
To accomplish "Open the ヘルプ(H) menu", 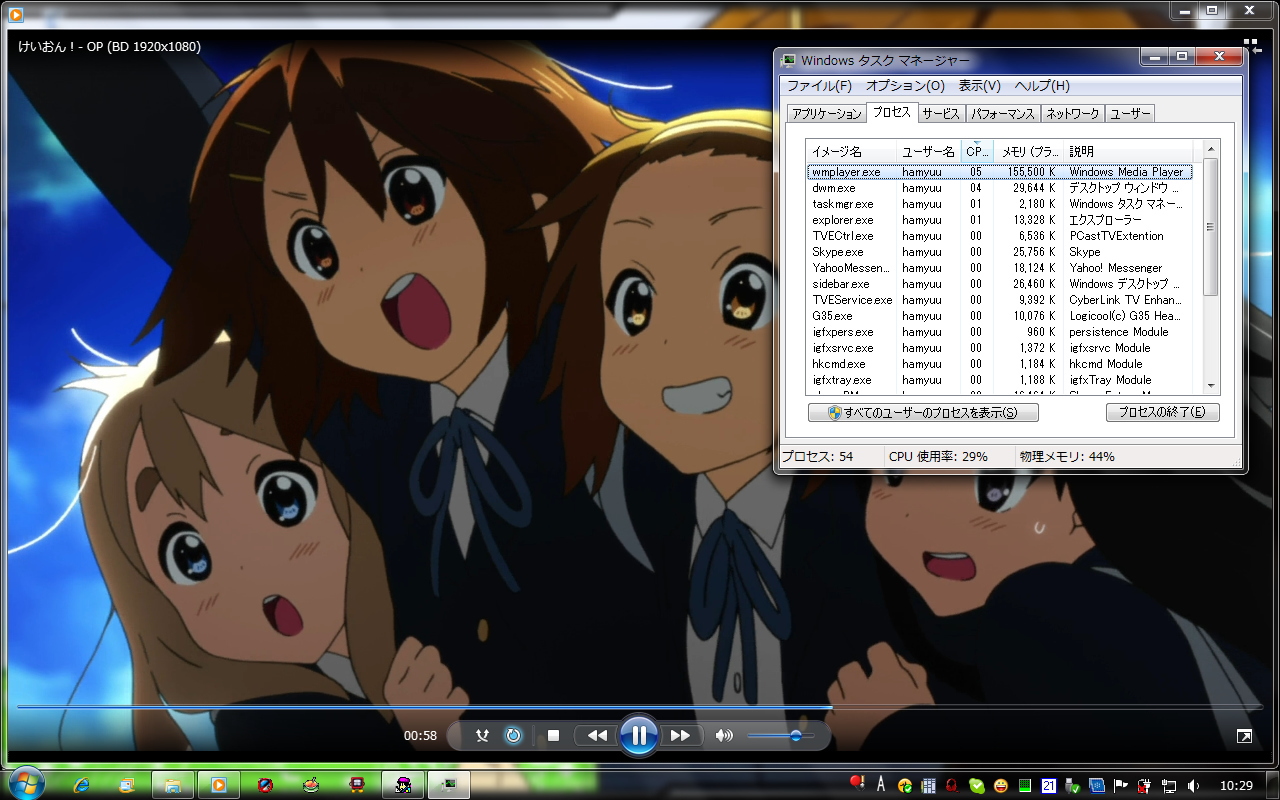I will (1042, 86).
